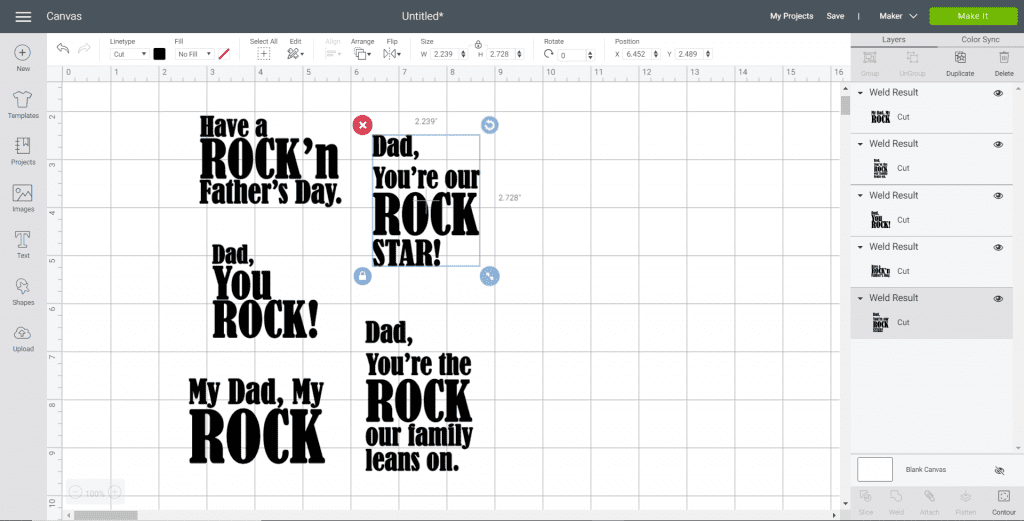Click the Fill no-color swatch

224,54
